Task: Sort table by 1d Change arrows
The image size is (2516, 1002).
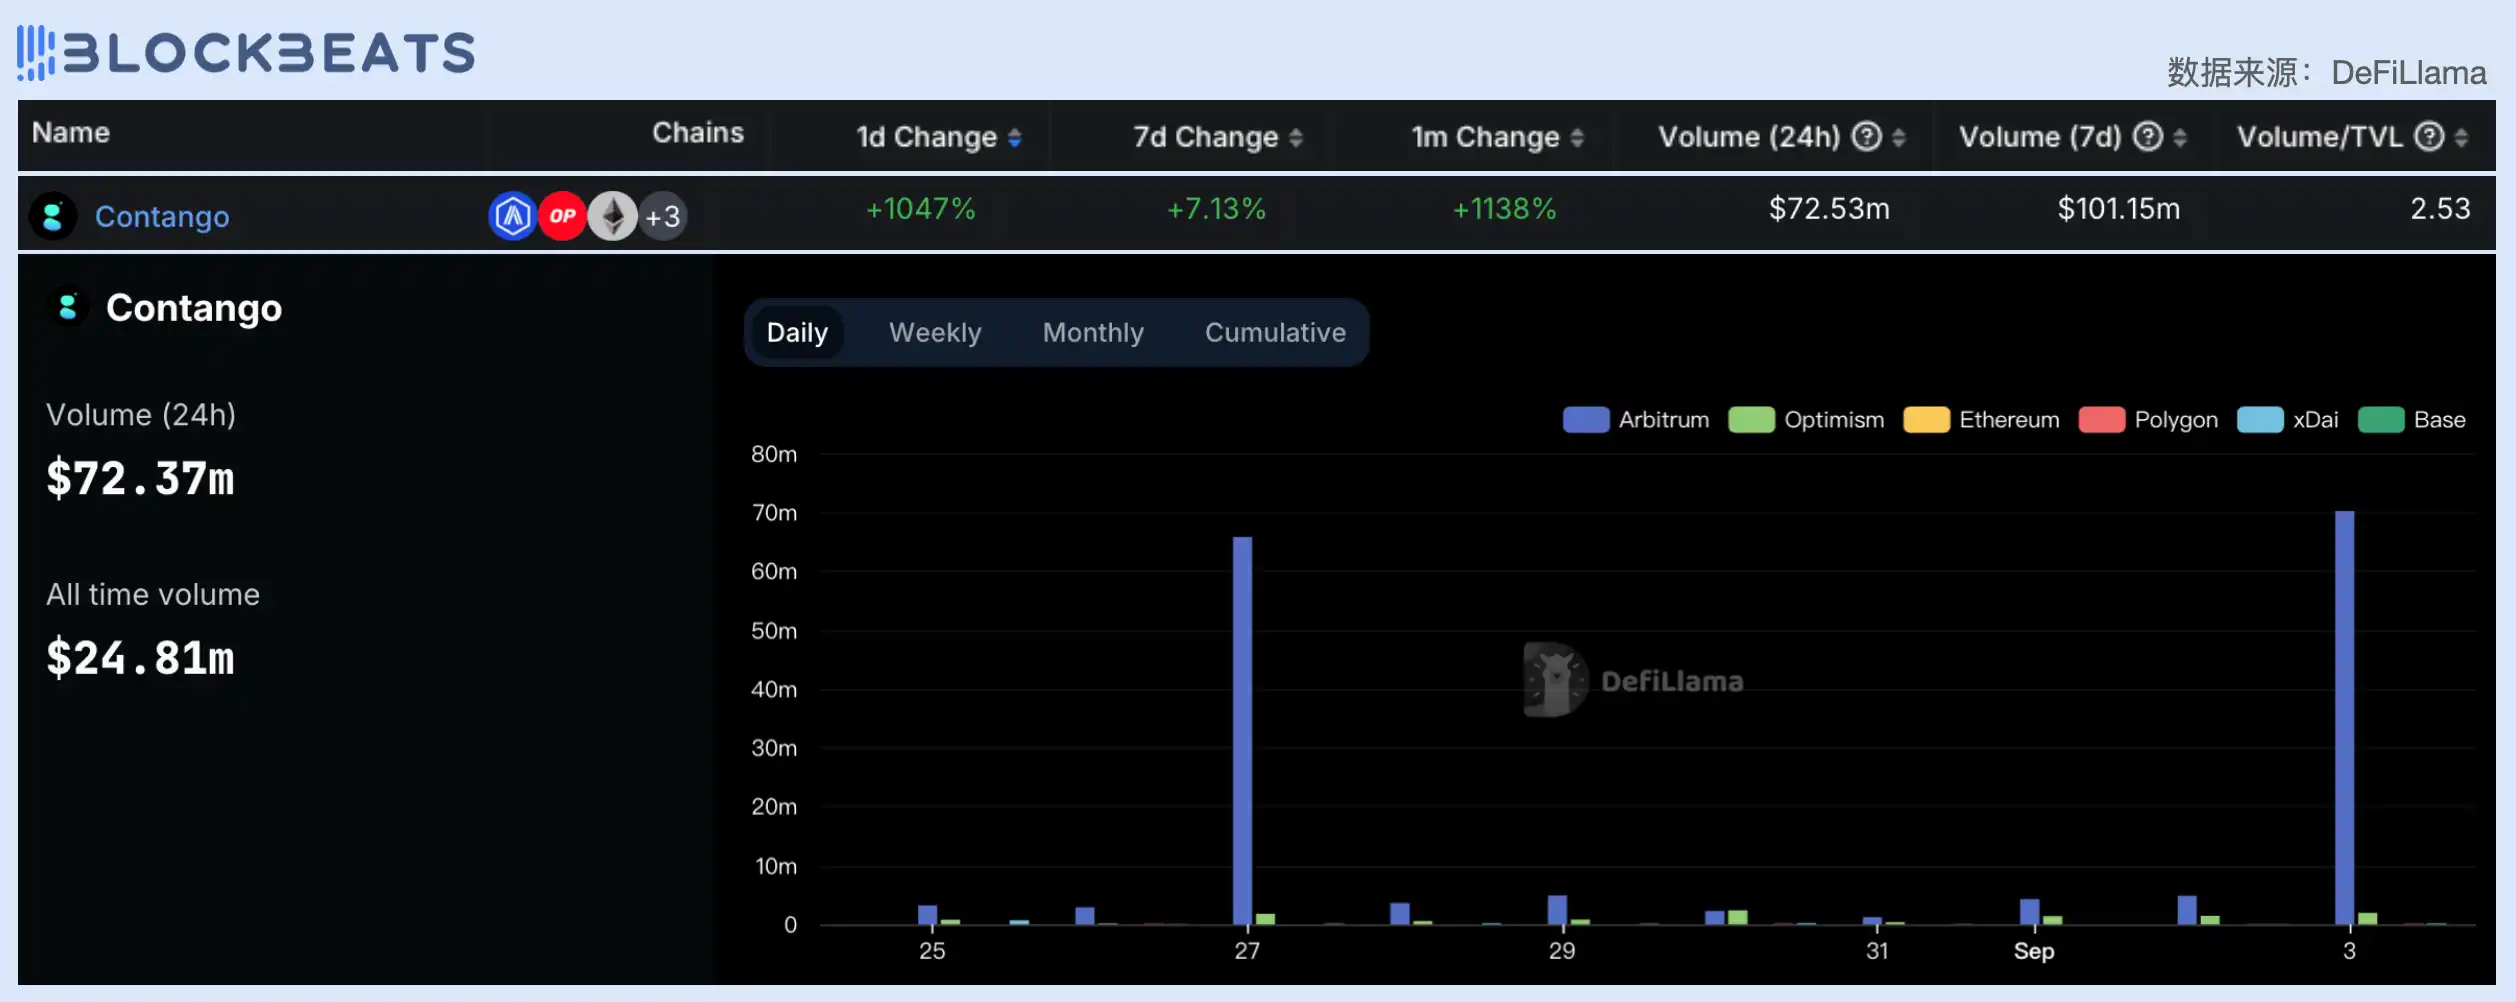Action: 1014,138
